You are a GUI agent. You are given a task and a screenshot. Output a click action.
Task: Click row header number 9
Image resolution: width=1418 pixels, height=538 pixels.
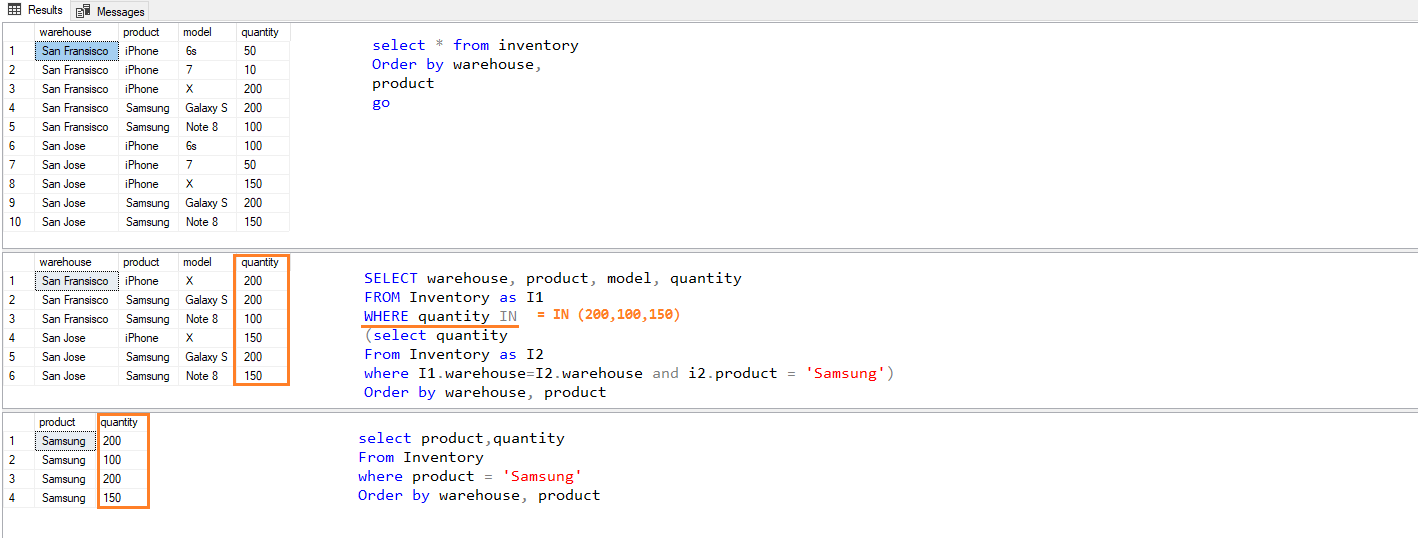[x=18, y=203]
